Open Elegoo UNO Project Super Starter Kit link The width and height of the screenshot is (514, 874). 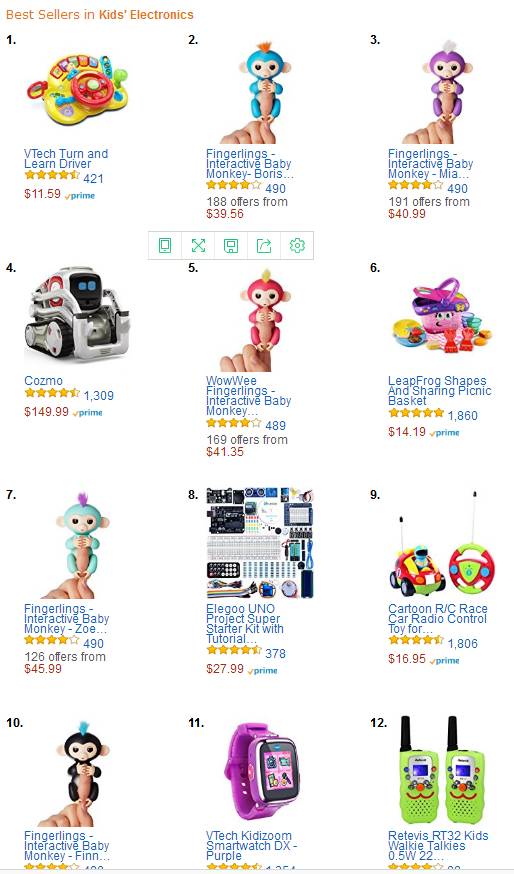pos(245,624)
